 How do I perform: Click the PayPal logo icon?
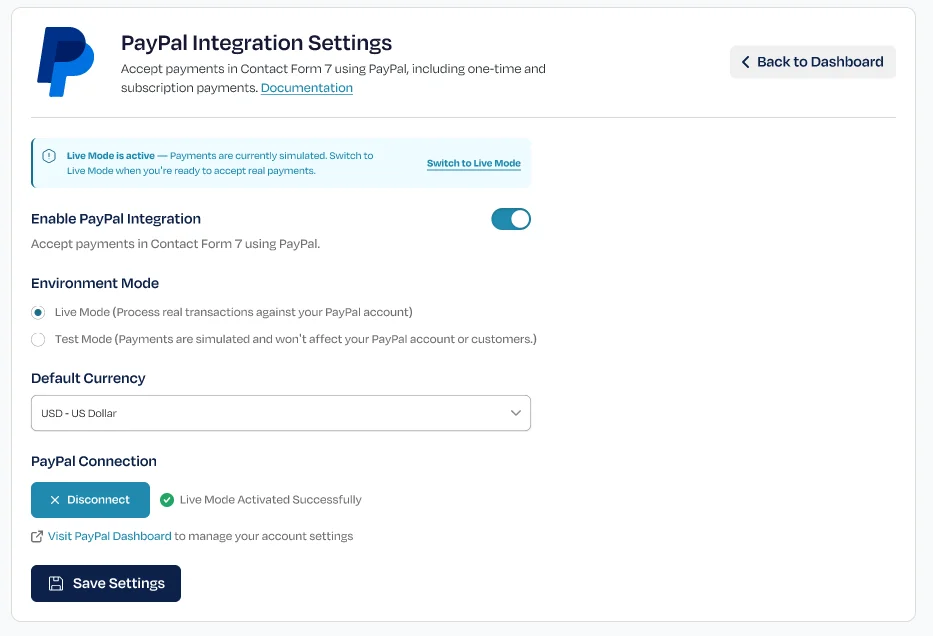(65, 61)
